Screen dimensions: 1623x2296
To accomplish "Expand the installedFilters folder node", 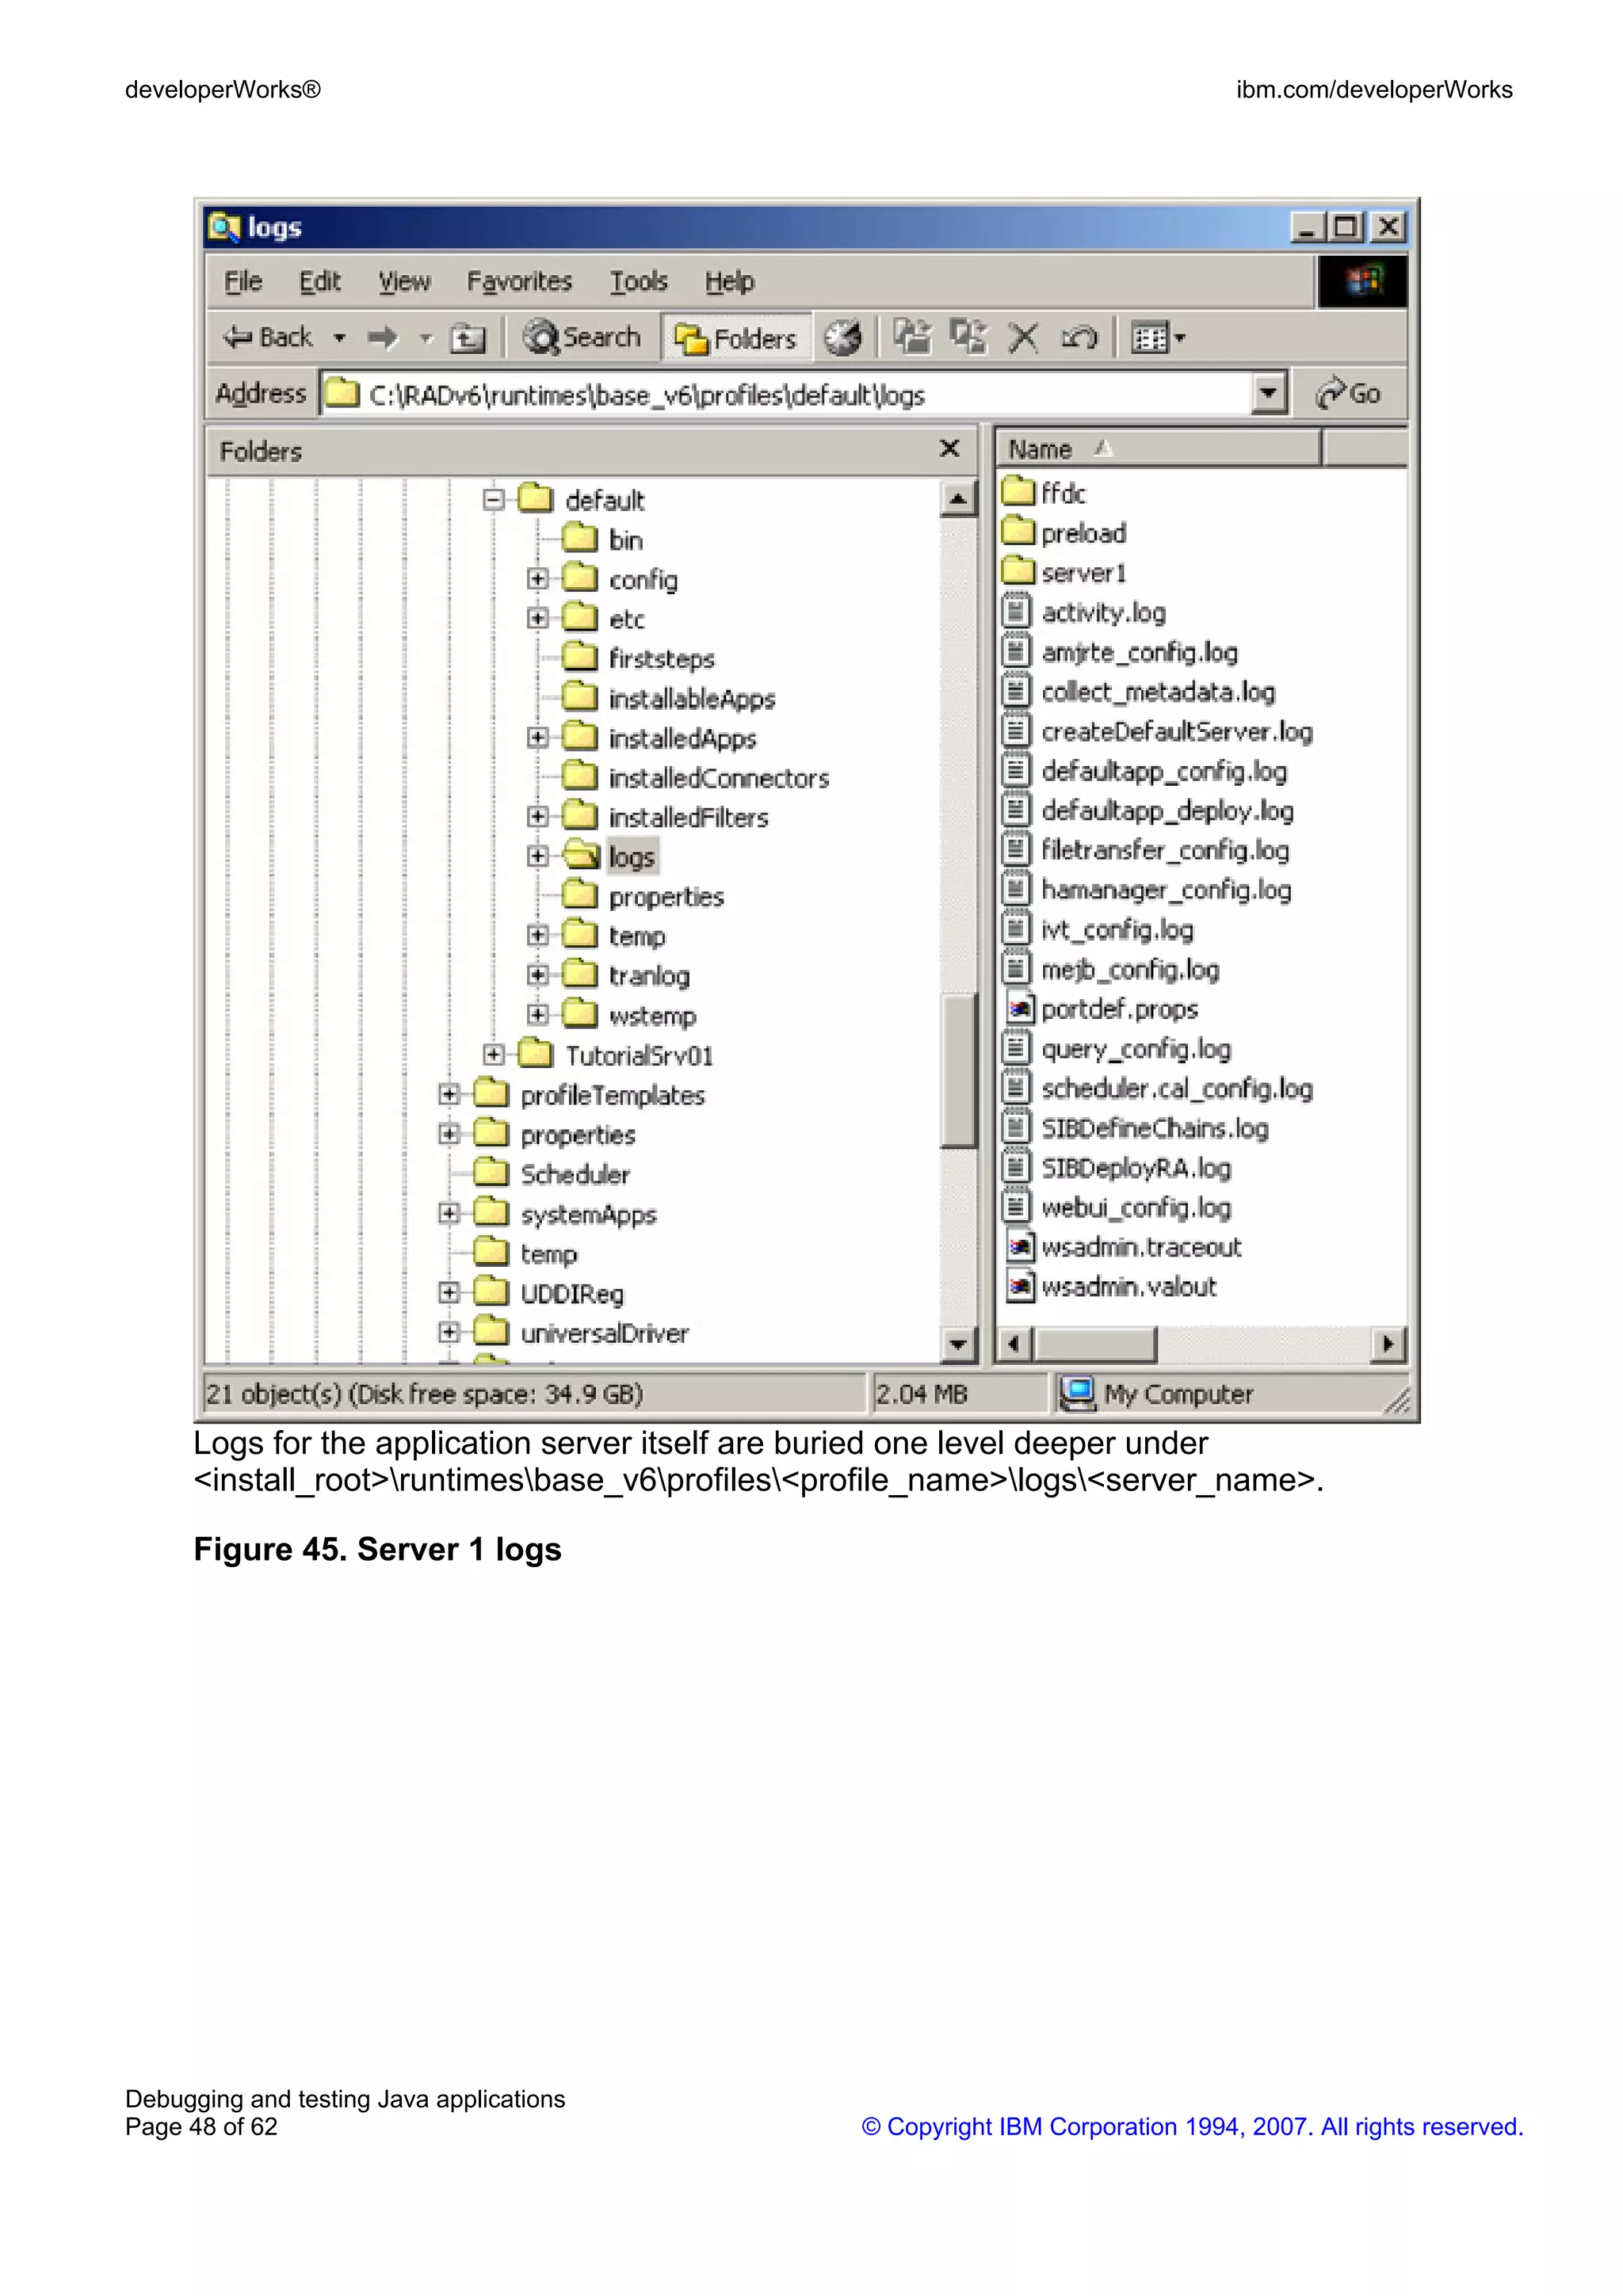I will [538, 816].
